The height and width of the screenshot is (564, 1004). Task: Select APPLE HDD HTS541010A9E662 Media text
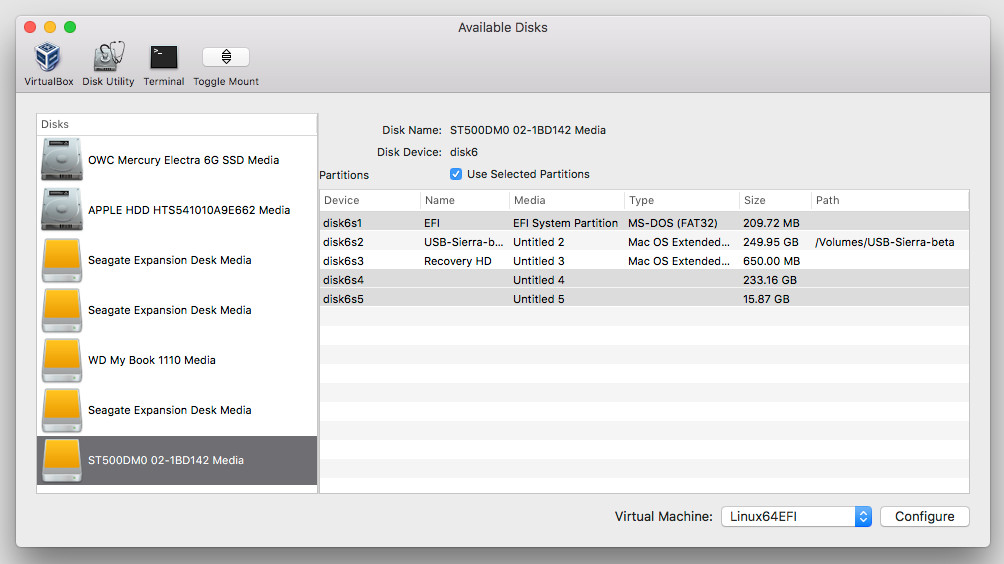click(x=189, y=210)
